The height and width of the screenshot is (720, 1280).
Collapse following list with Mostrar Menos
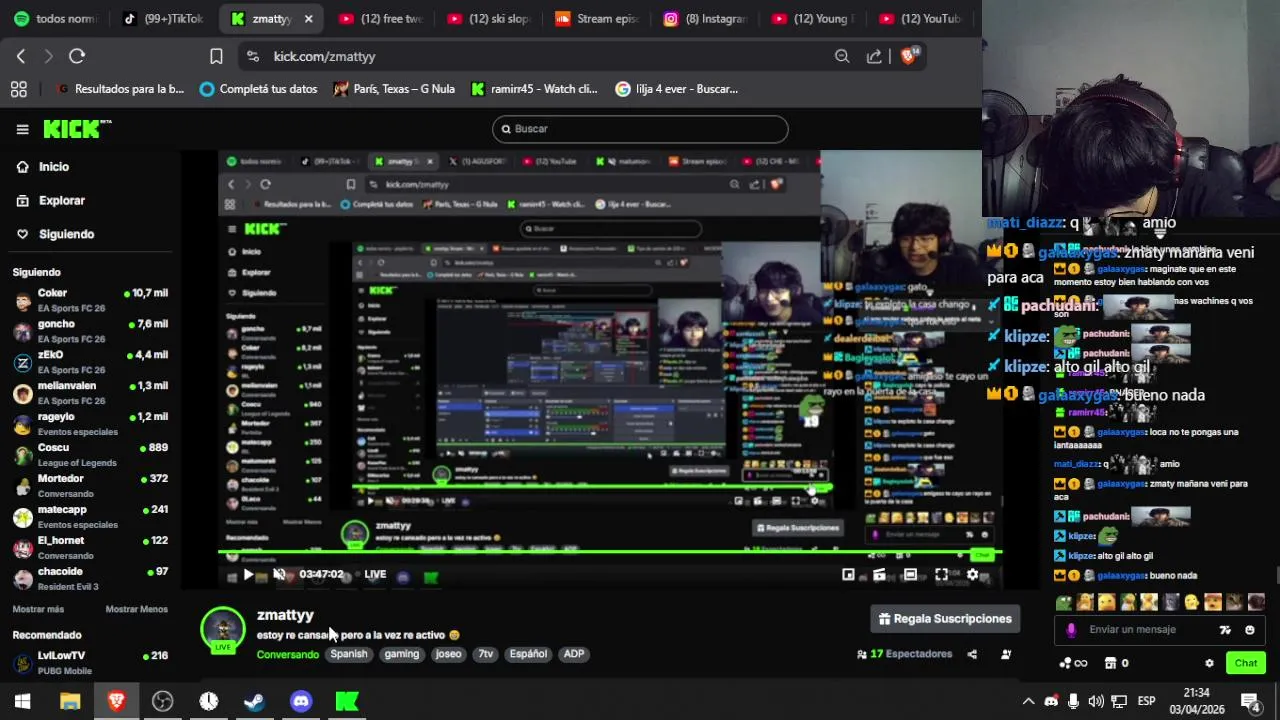[x=137, y=609]
